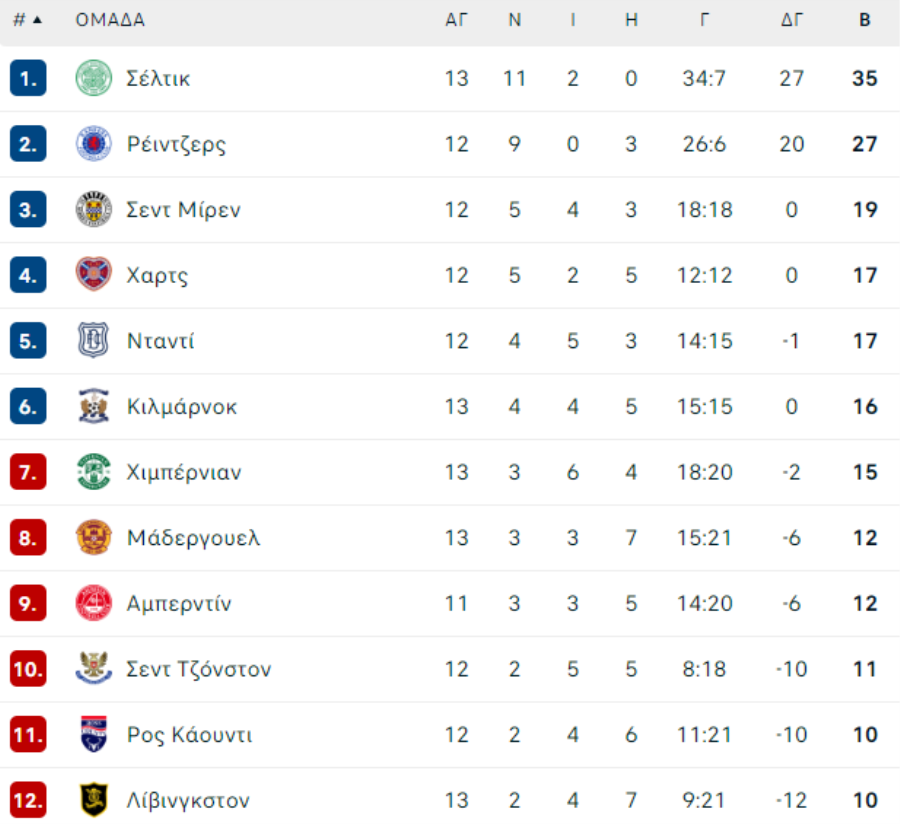900x824 pixels.
Task: Click the Kilmarnock club crest icon
Action: point(94,407)
